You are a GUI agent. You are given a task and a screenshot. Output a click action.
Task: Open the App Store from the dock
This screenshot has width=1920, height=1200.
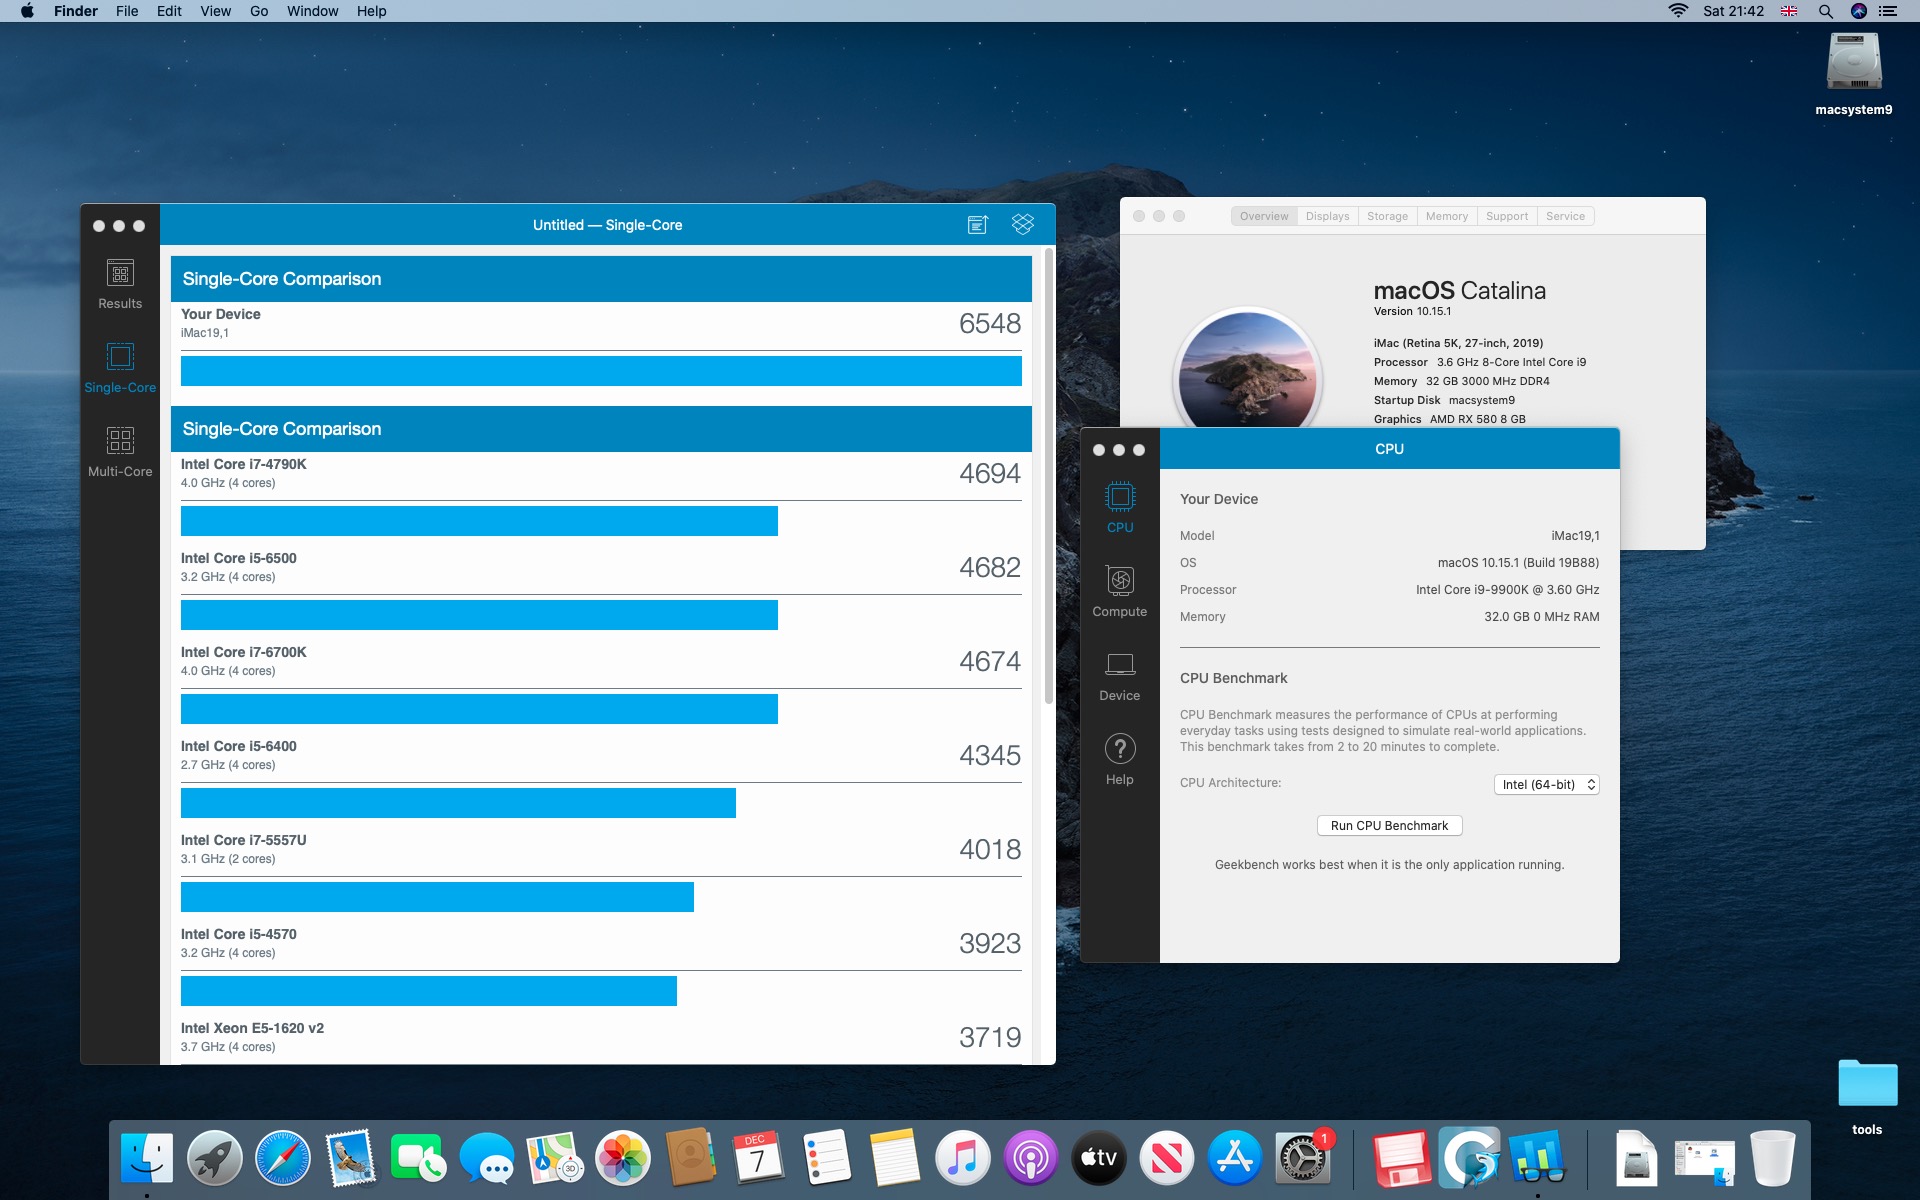click(1234, 1158)
